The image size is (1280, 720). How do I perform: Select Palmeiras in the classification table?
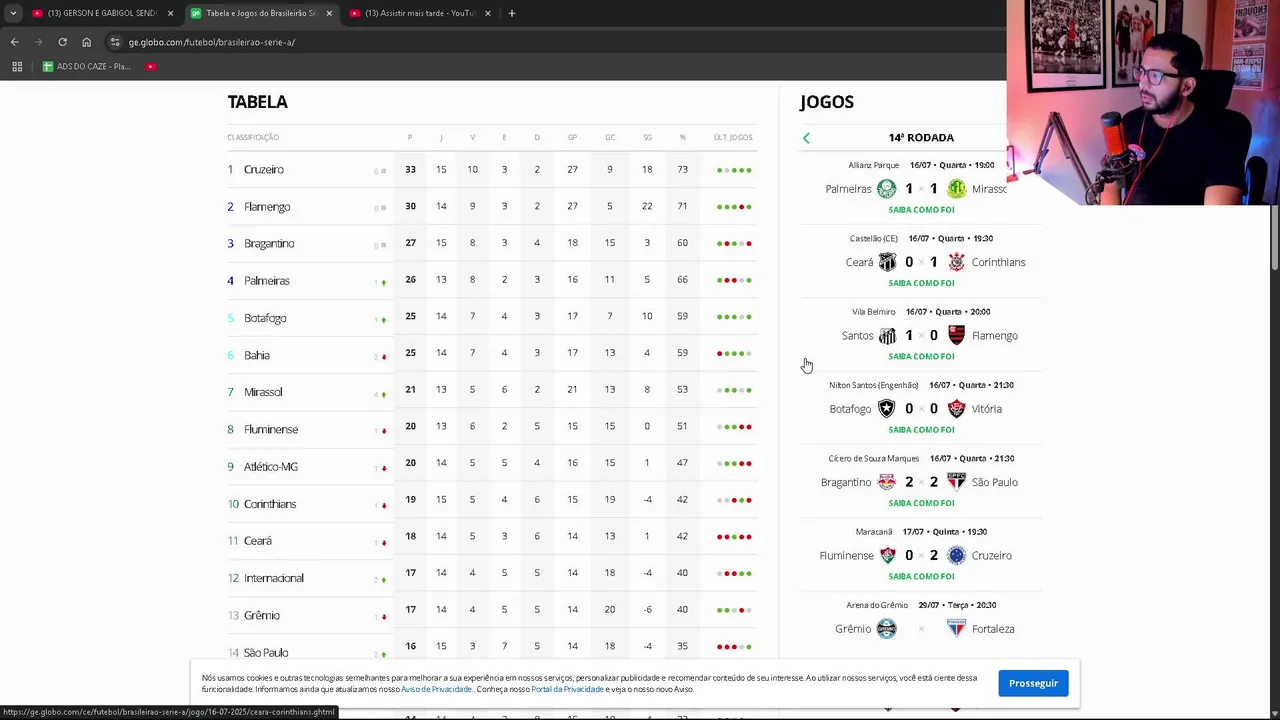267,281
